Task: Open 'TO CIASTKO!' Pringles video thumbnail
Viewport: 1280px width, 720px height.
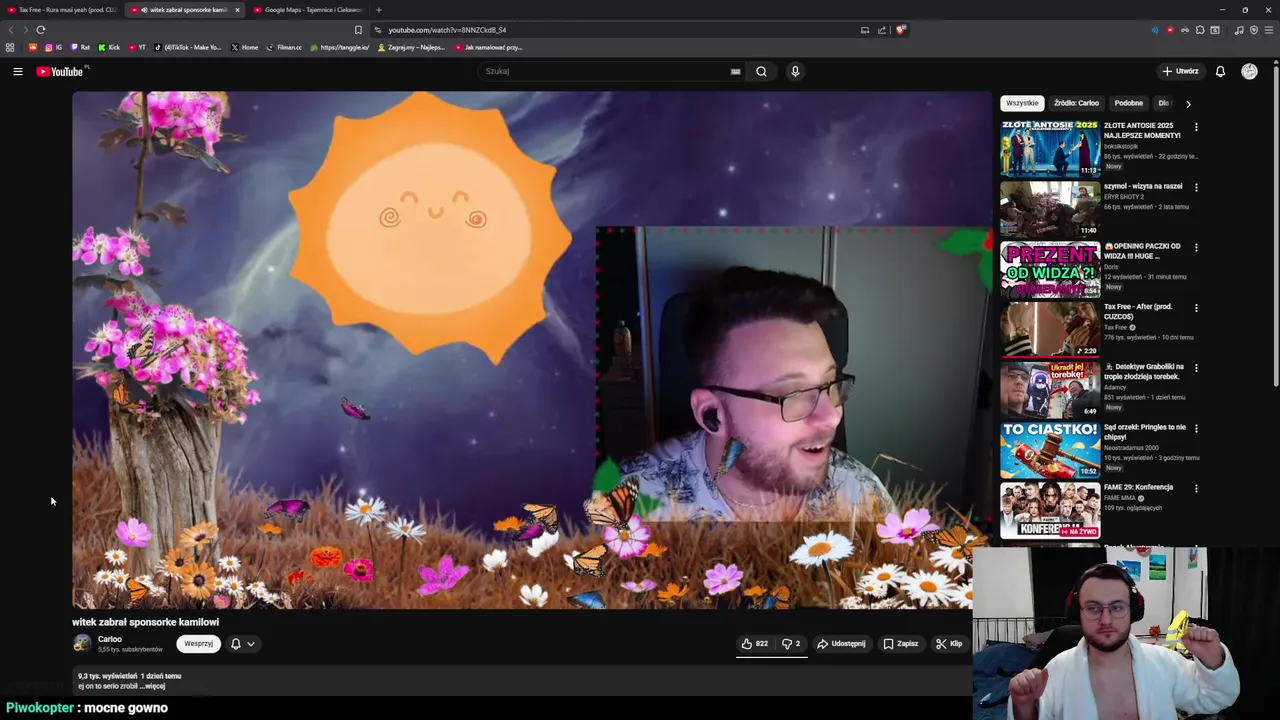Action: click(1050, 450)
